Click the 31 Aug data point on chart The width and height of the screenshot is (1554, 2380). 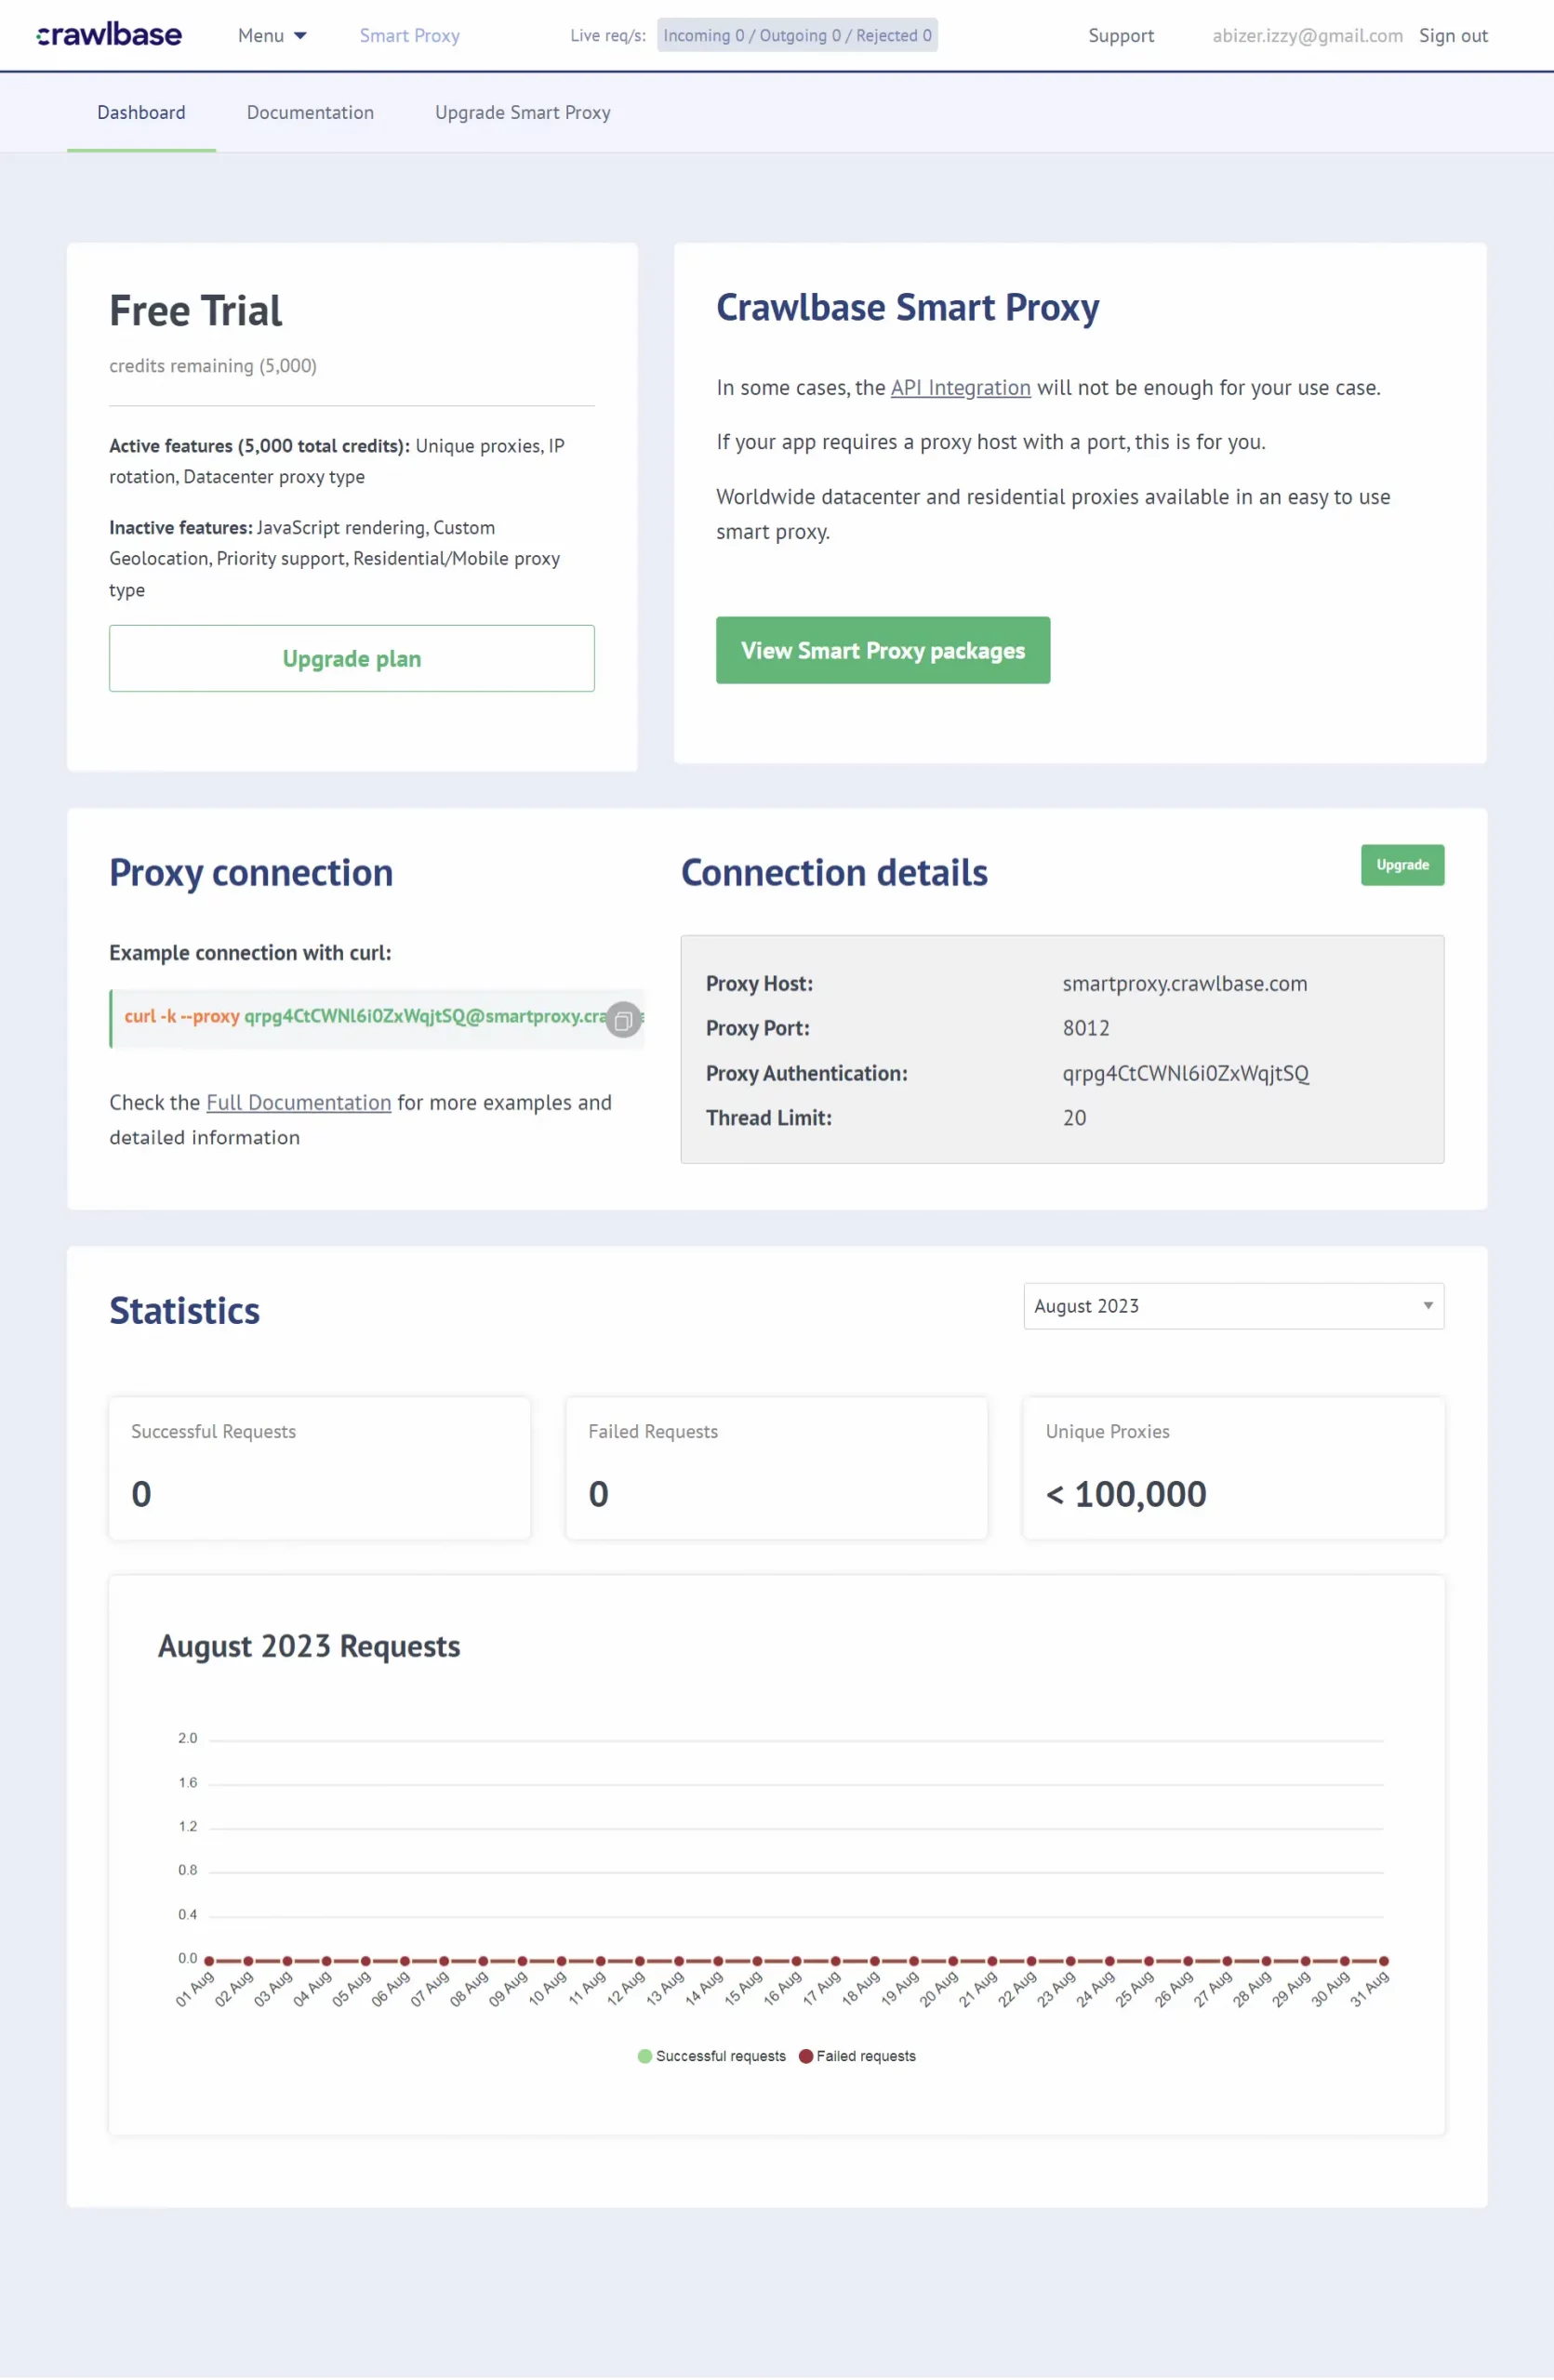coord(1383,1961)
